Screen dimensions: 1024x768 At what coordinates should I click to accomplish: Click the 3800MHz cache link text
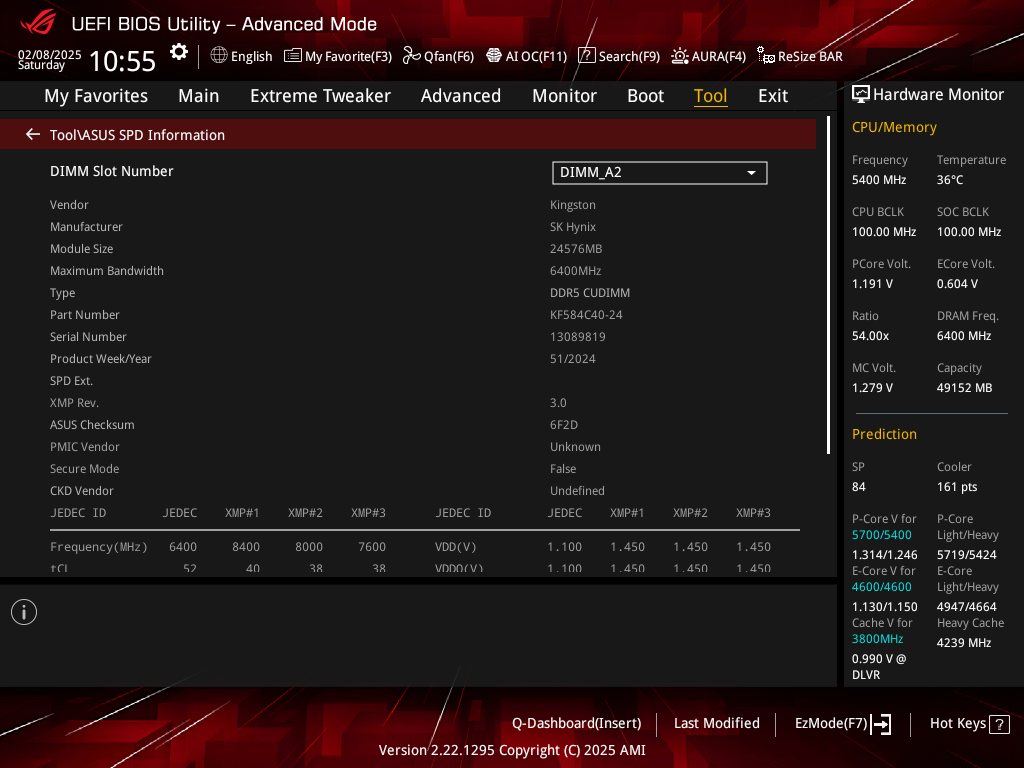tap(877, 639)
